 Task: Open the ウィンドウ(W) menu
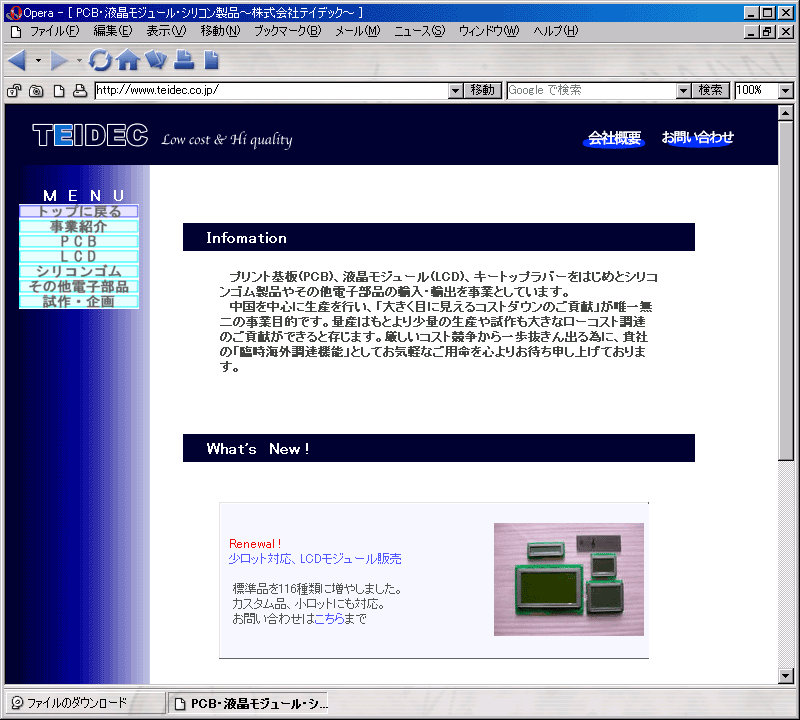coord(489,31)
